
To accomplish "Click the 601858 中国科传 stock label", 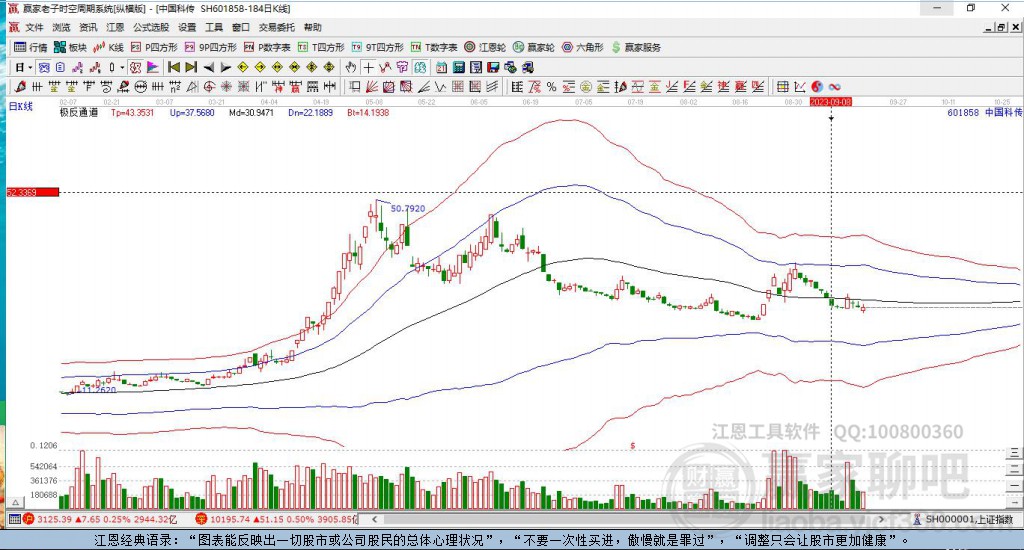I will (985, 112).
